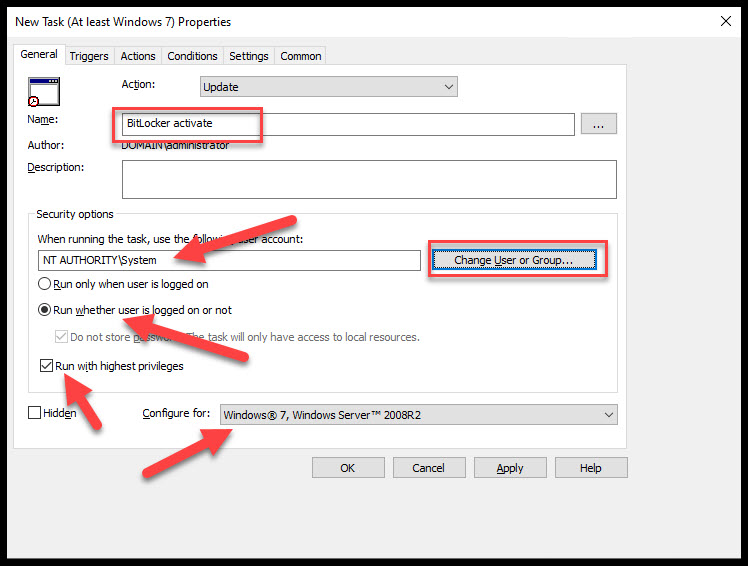Expand the Action dropdown showing Update
Screen dimensions: 748x566
coord(329,87)
